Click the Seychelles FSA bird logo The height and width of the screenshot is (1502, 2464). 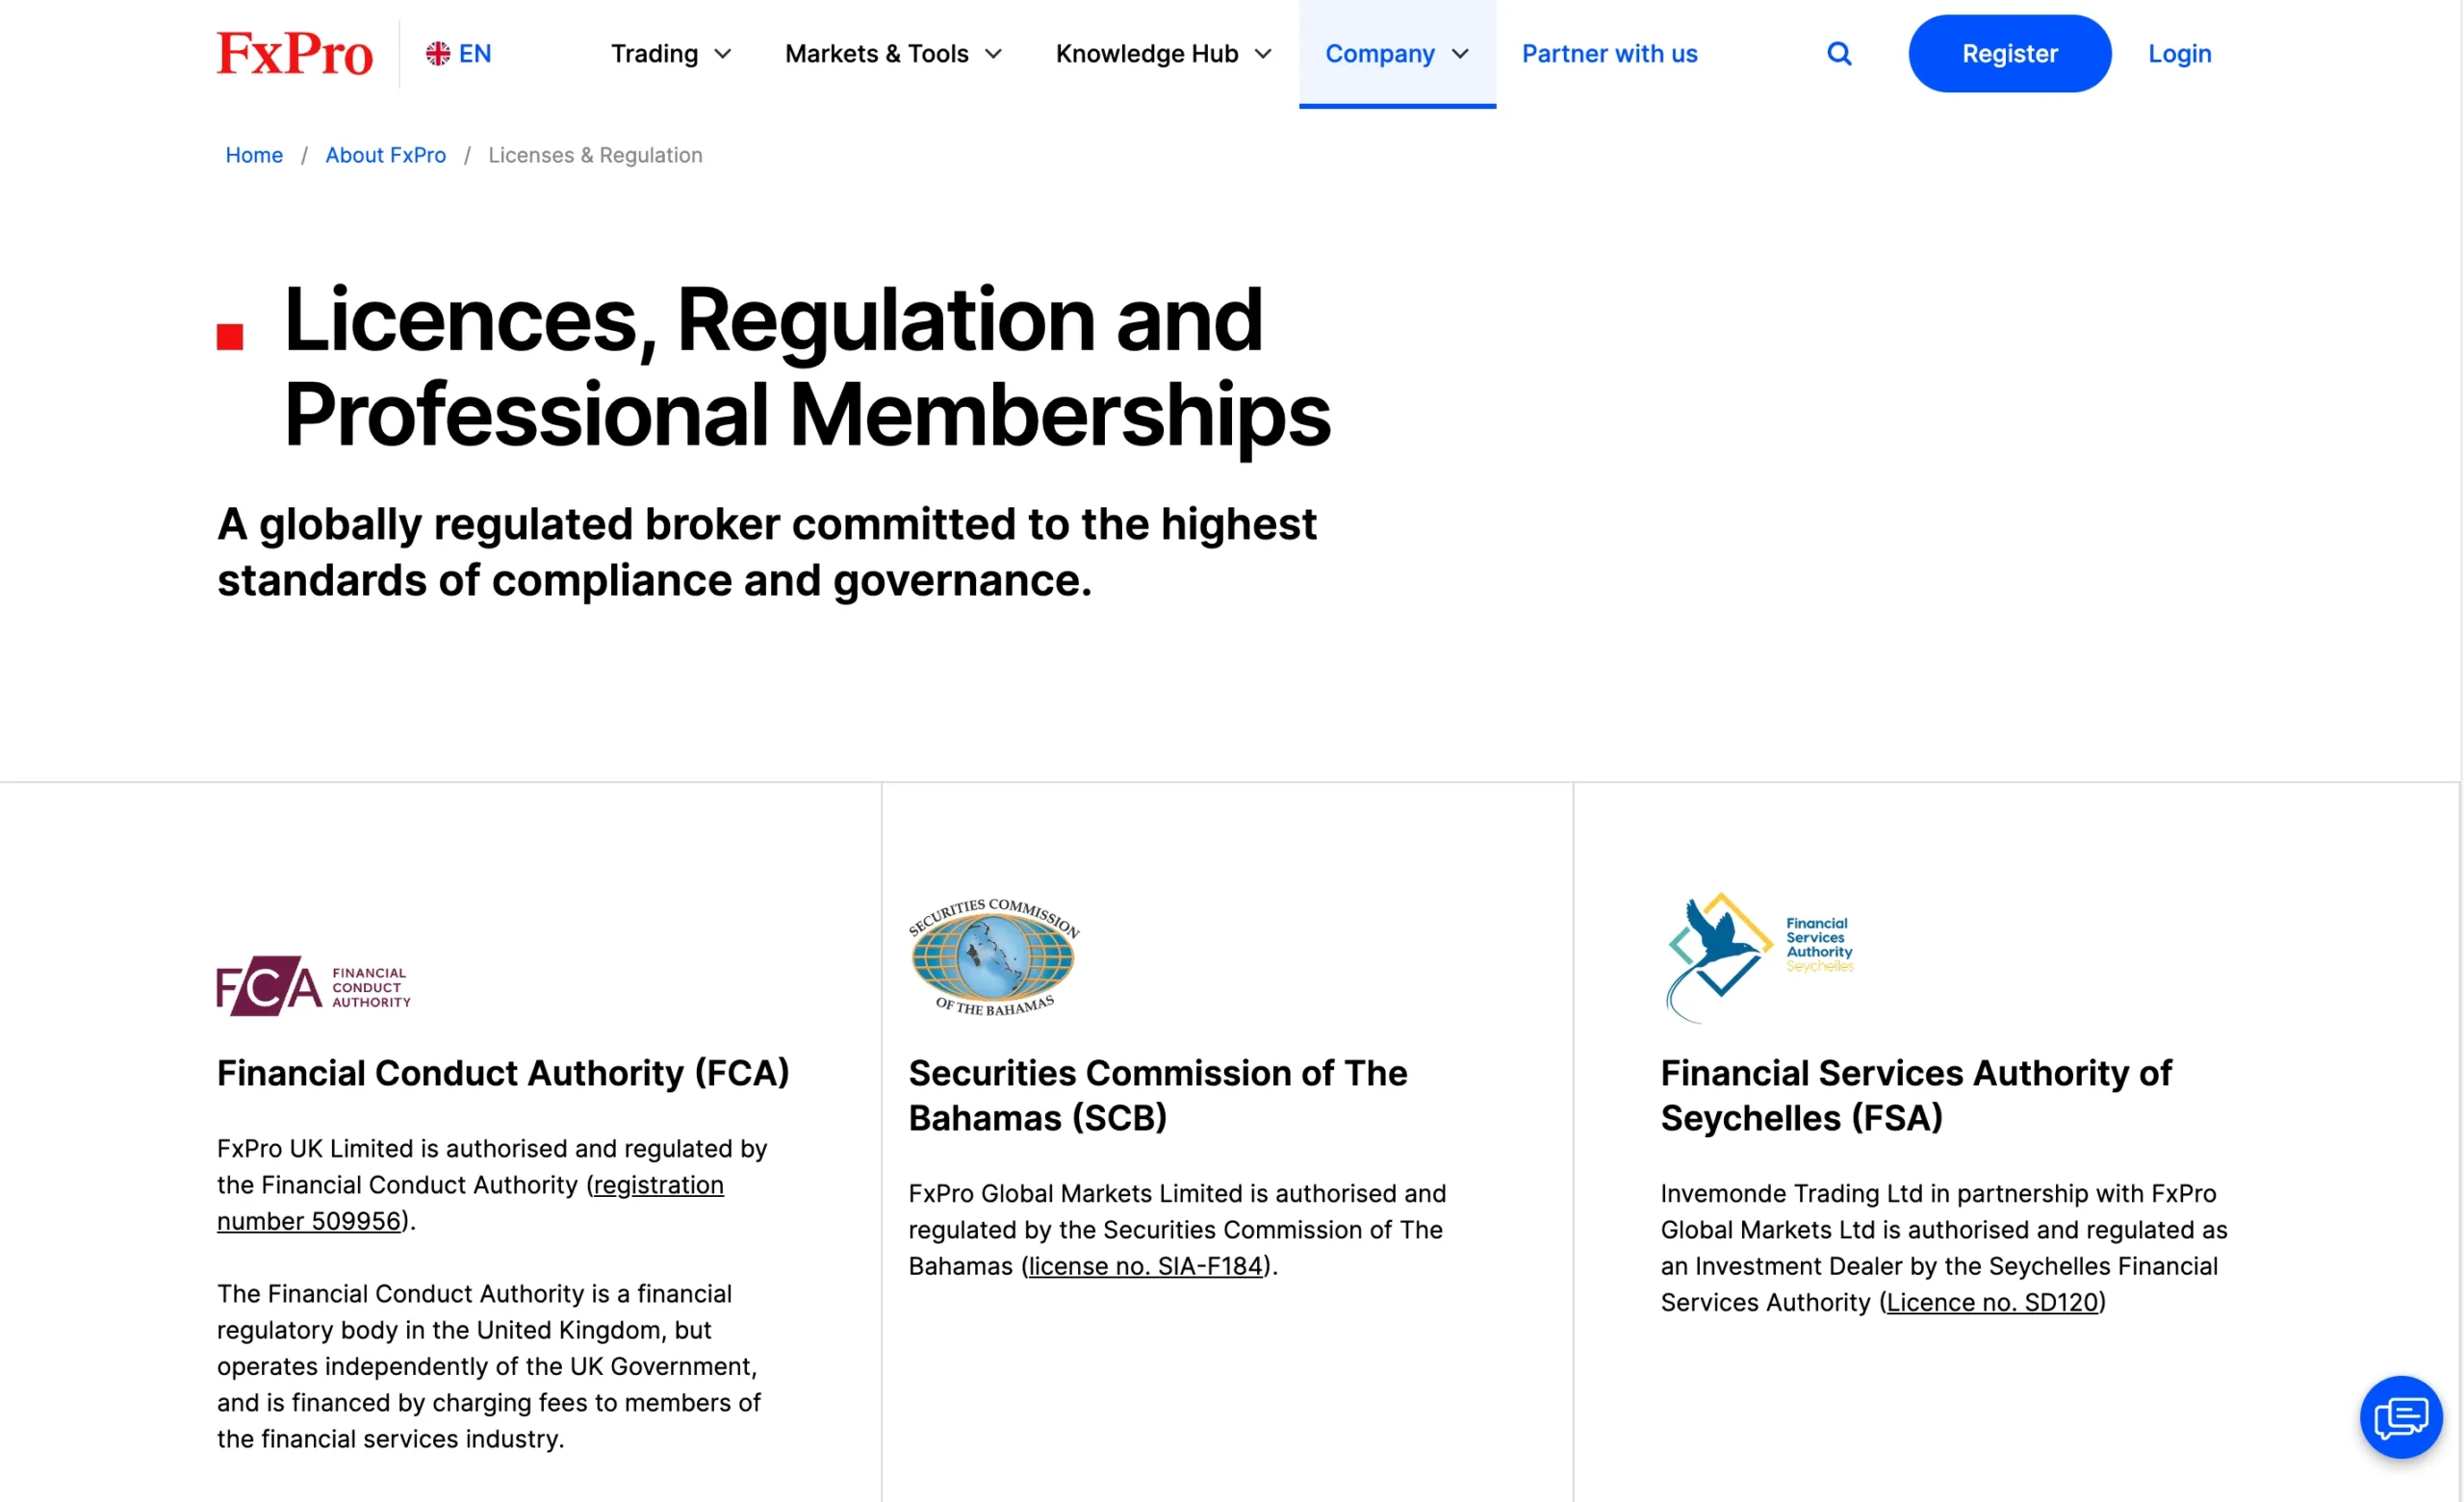tap(1760, 957)
